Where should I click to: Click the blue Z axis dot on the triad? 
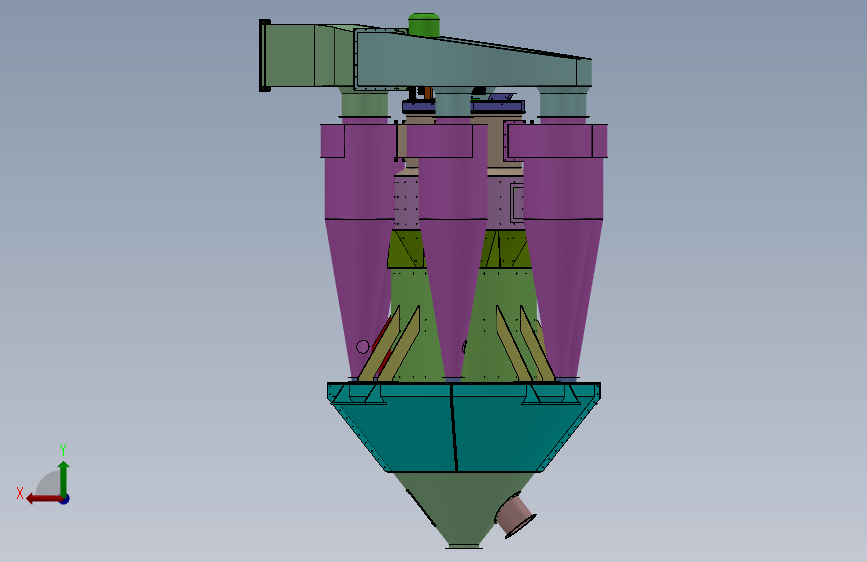tap(65, 499)
